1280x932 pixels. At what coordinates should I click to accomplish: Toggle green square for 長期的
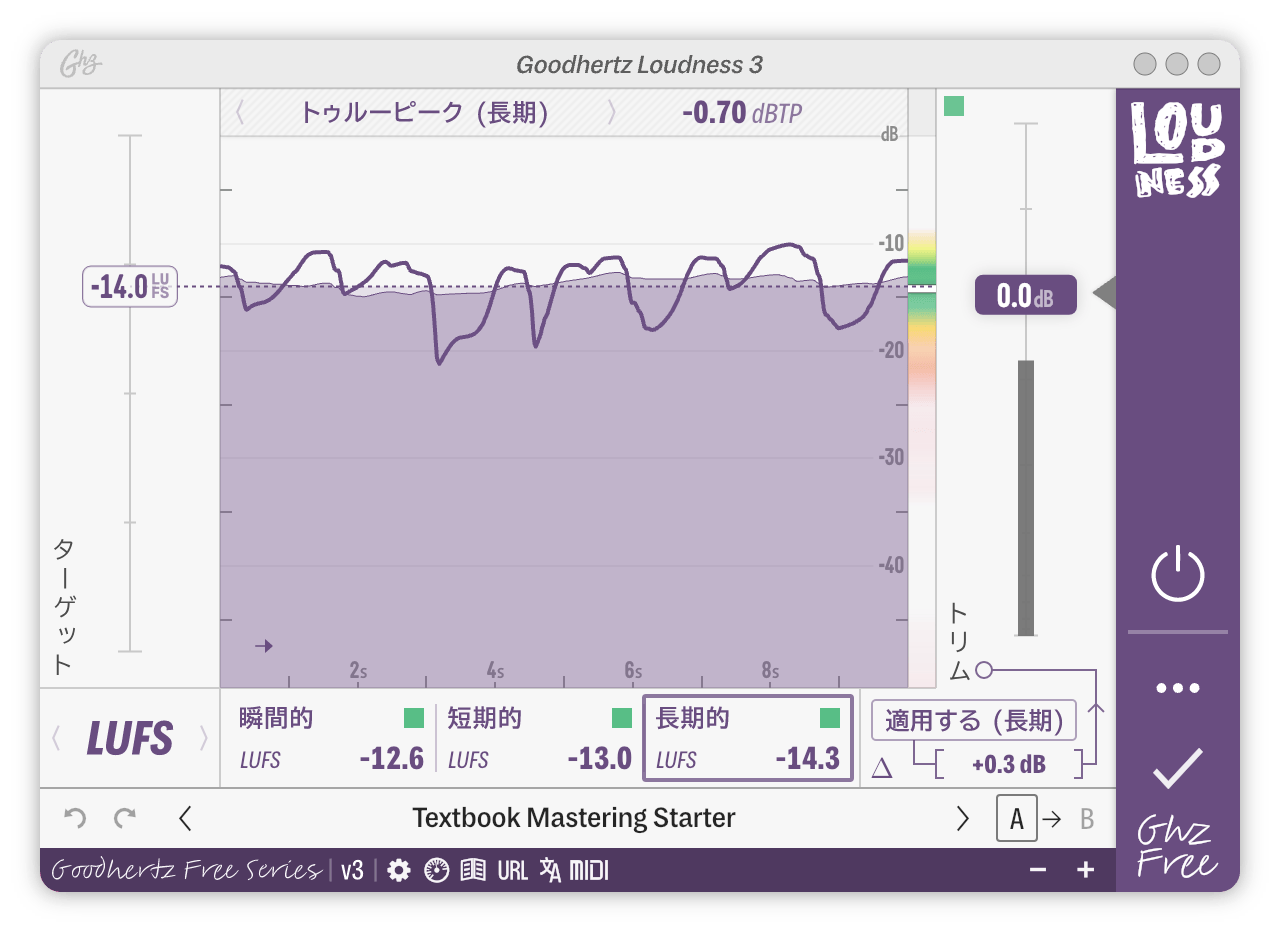coord(830,718)
